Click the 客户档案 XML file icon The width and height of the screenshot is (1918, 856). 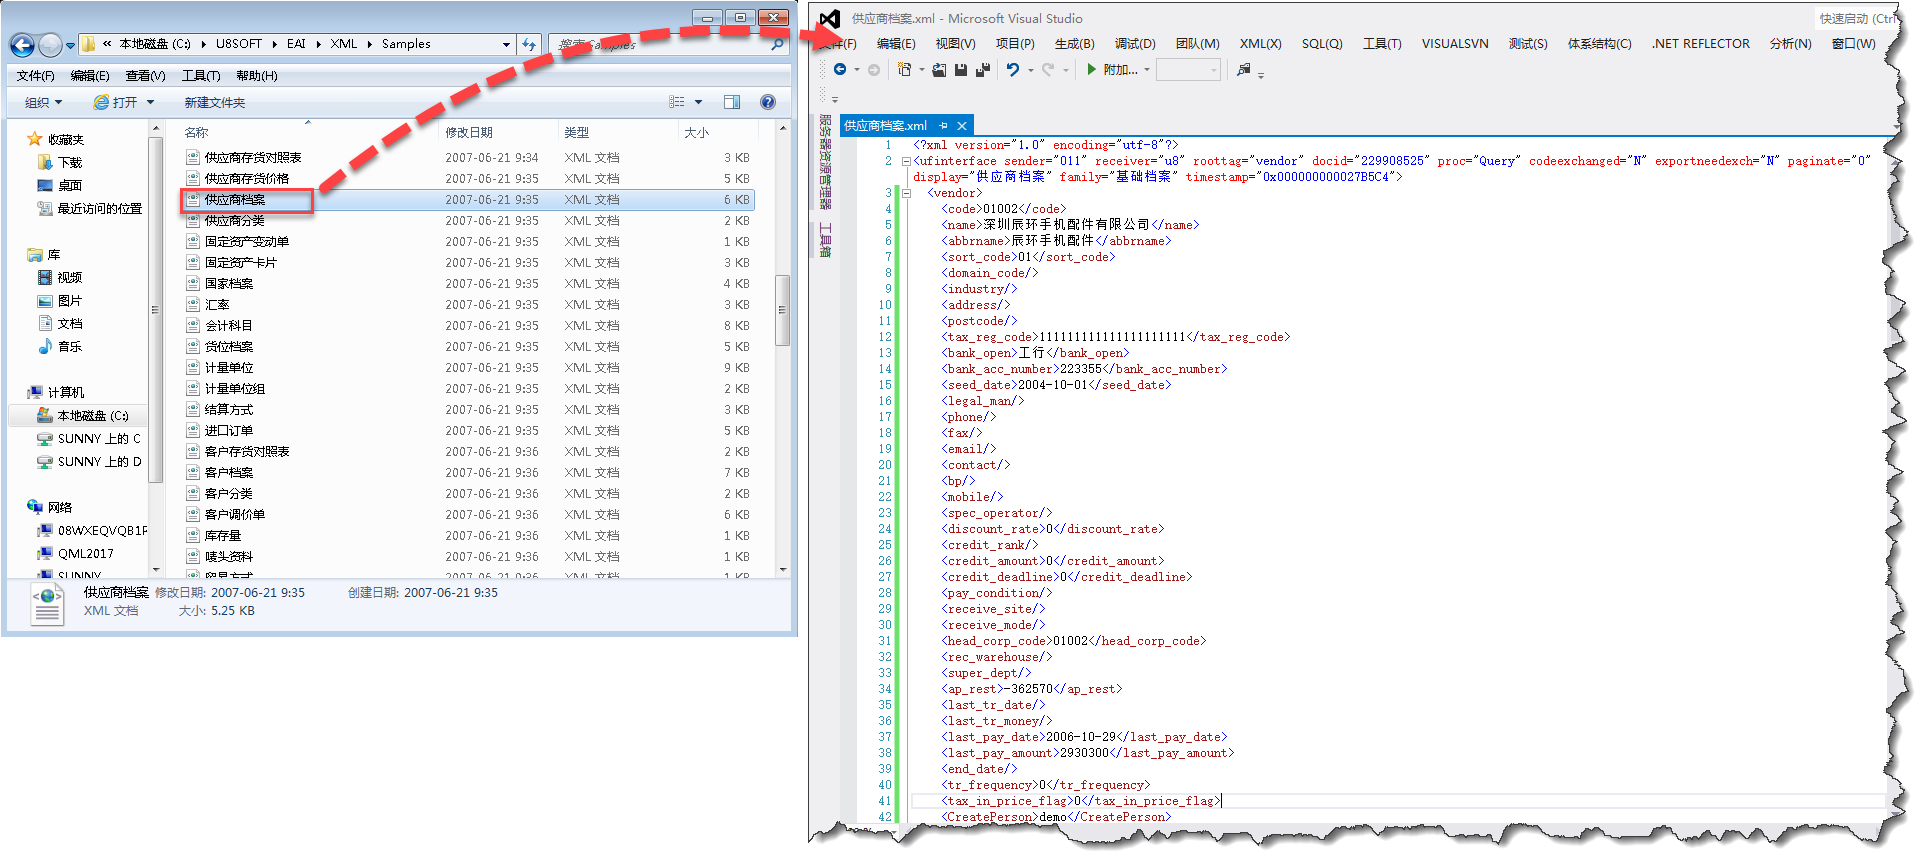(x=193, y=472)
